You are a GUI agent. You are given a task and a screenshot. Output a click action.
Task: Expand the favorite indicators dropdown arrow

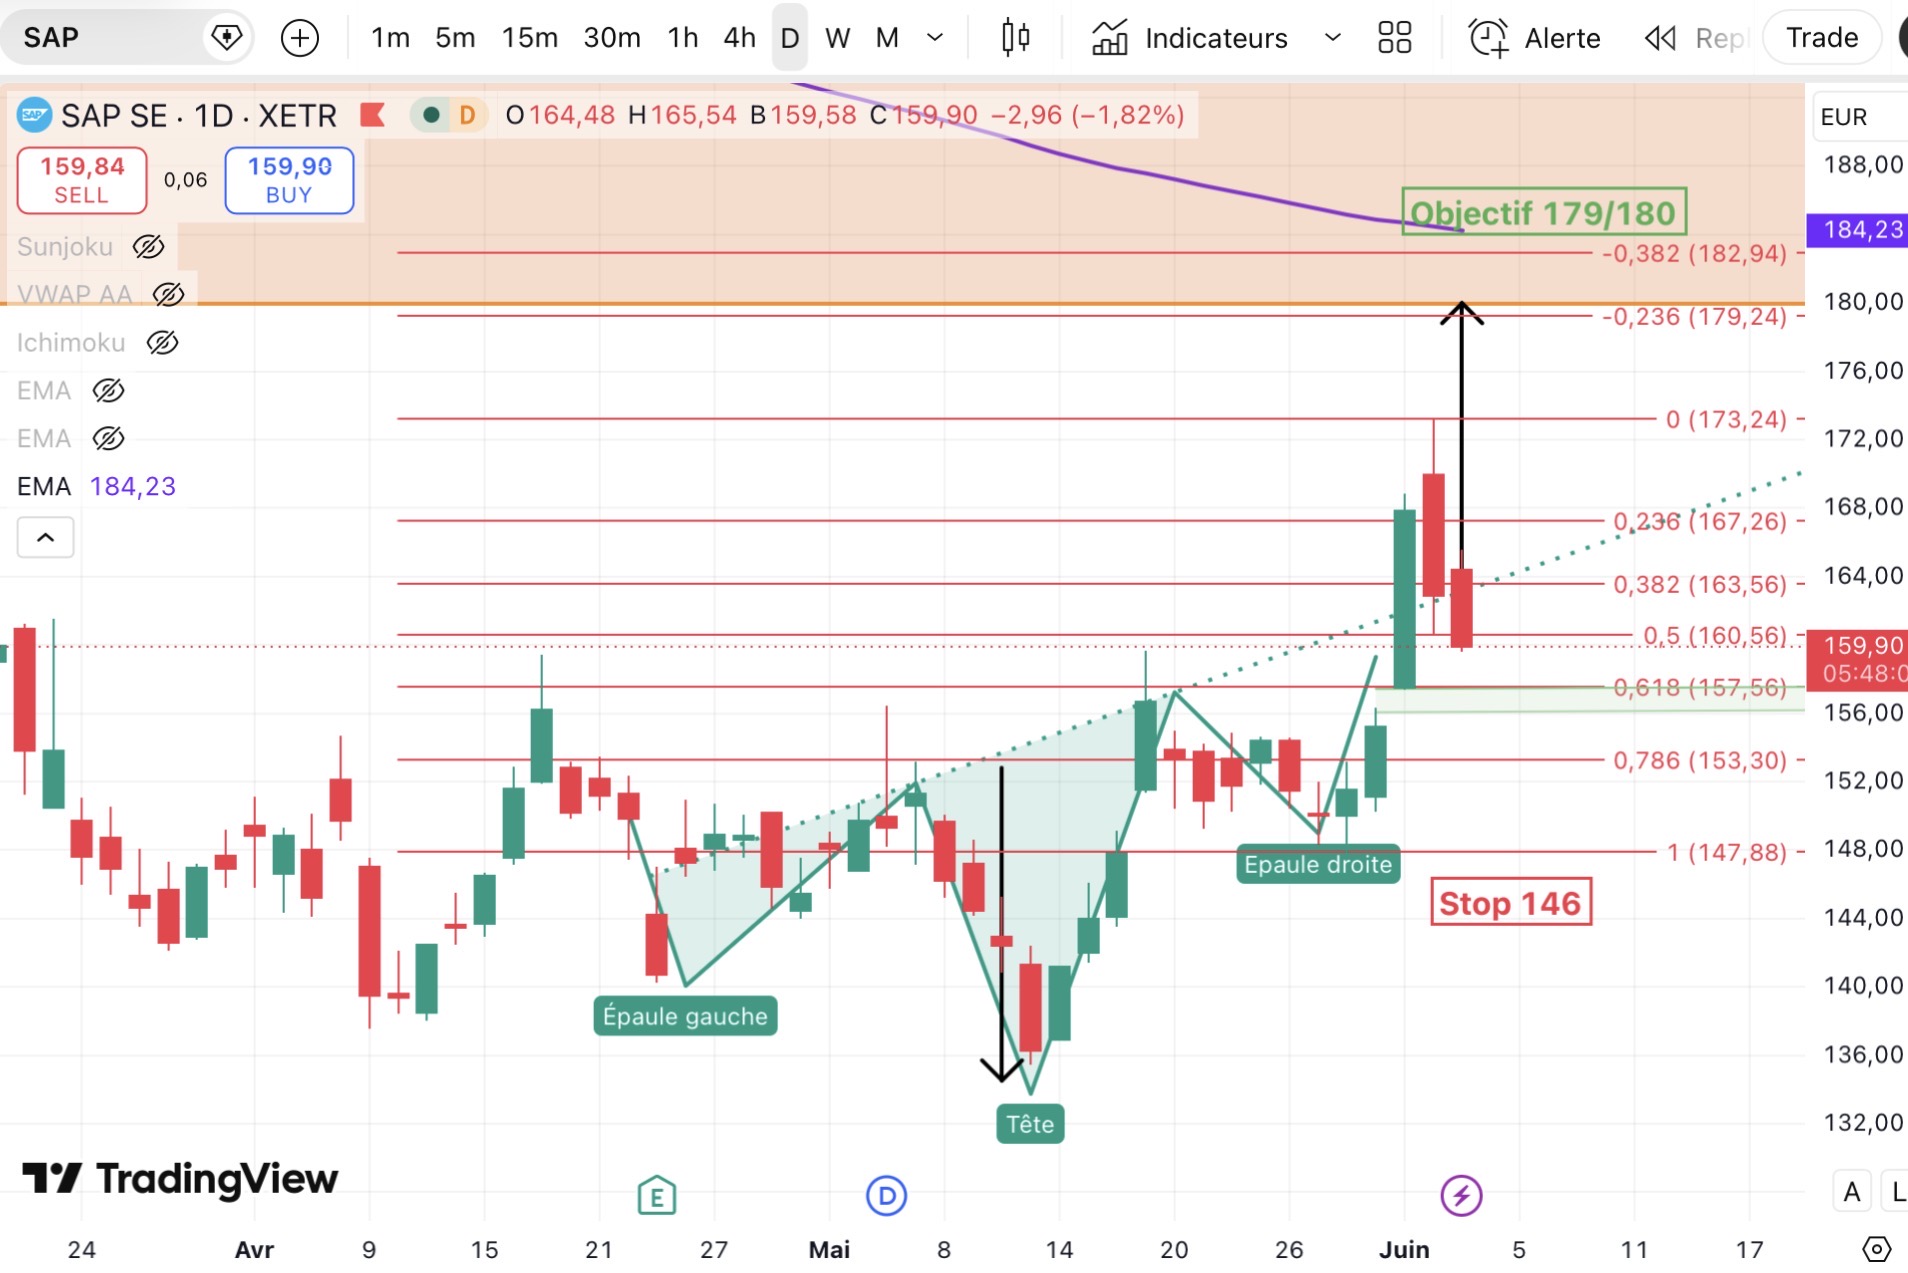point(1332,38)
